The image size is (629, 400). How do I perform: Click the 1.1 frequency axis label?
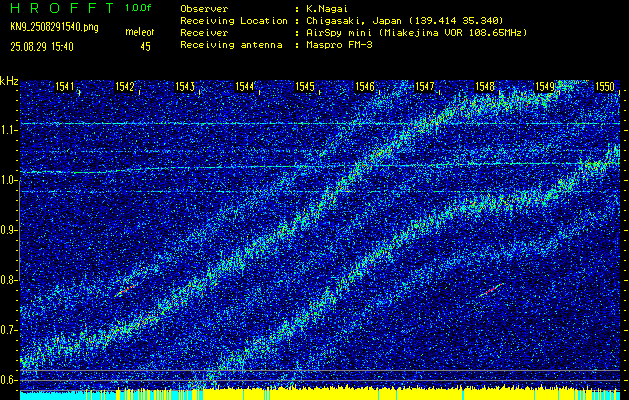[7, 130]
